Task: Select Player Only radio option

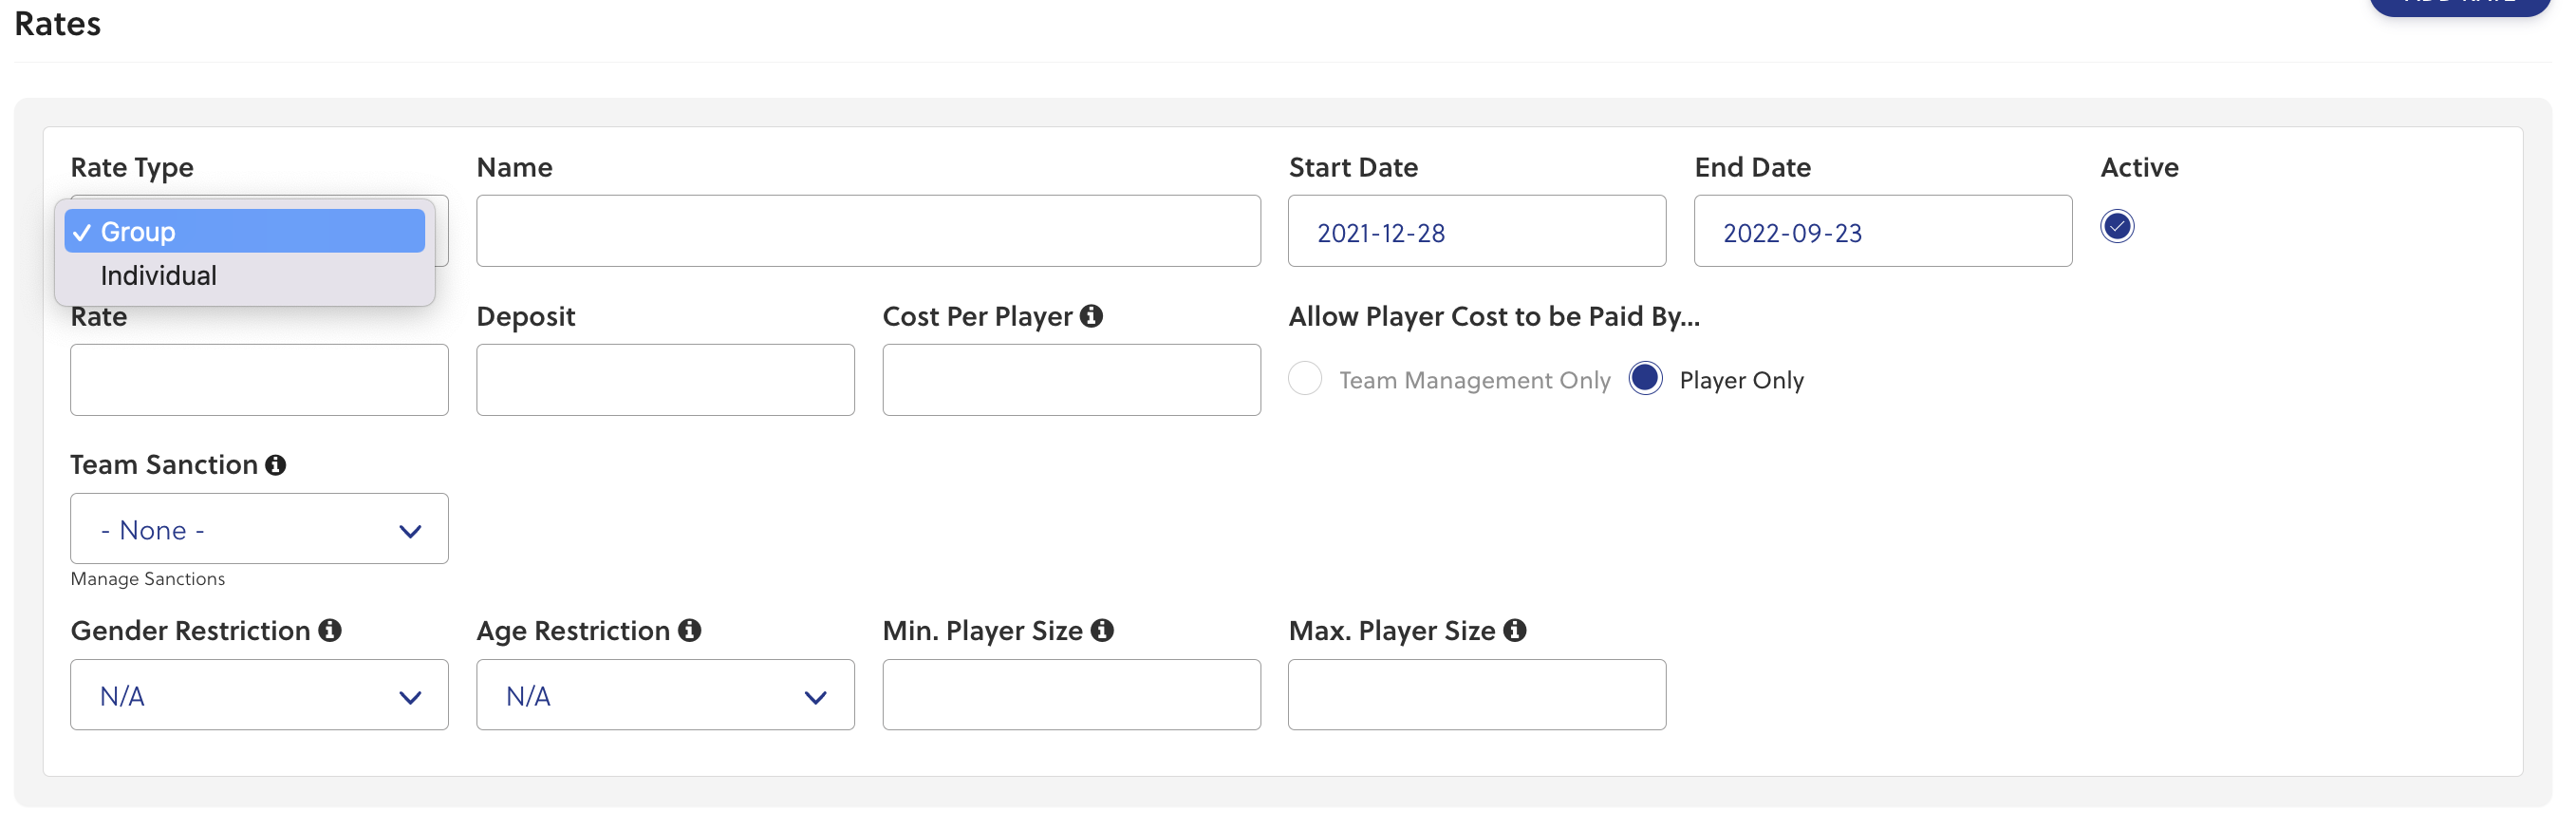Action: tap(1645, 379)
